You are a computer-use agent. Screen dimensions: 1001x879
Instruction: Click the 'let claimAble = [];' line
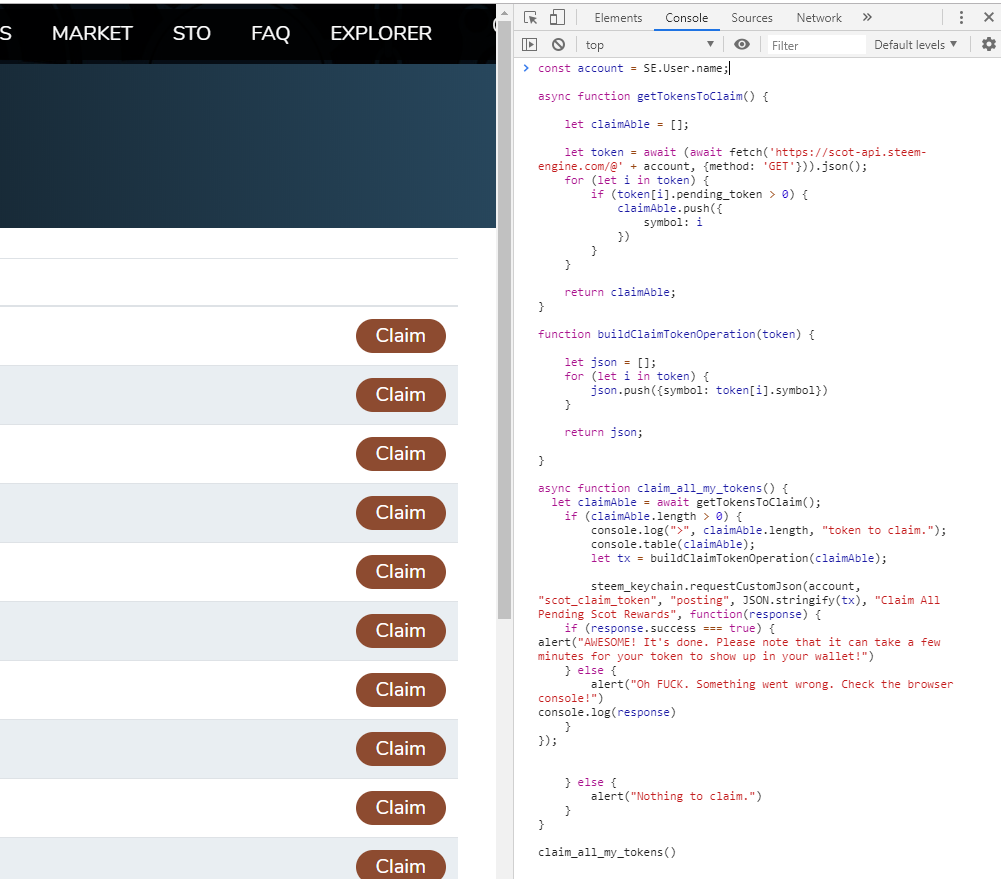point(626,124)
